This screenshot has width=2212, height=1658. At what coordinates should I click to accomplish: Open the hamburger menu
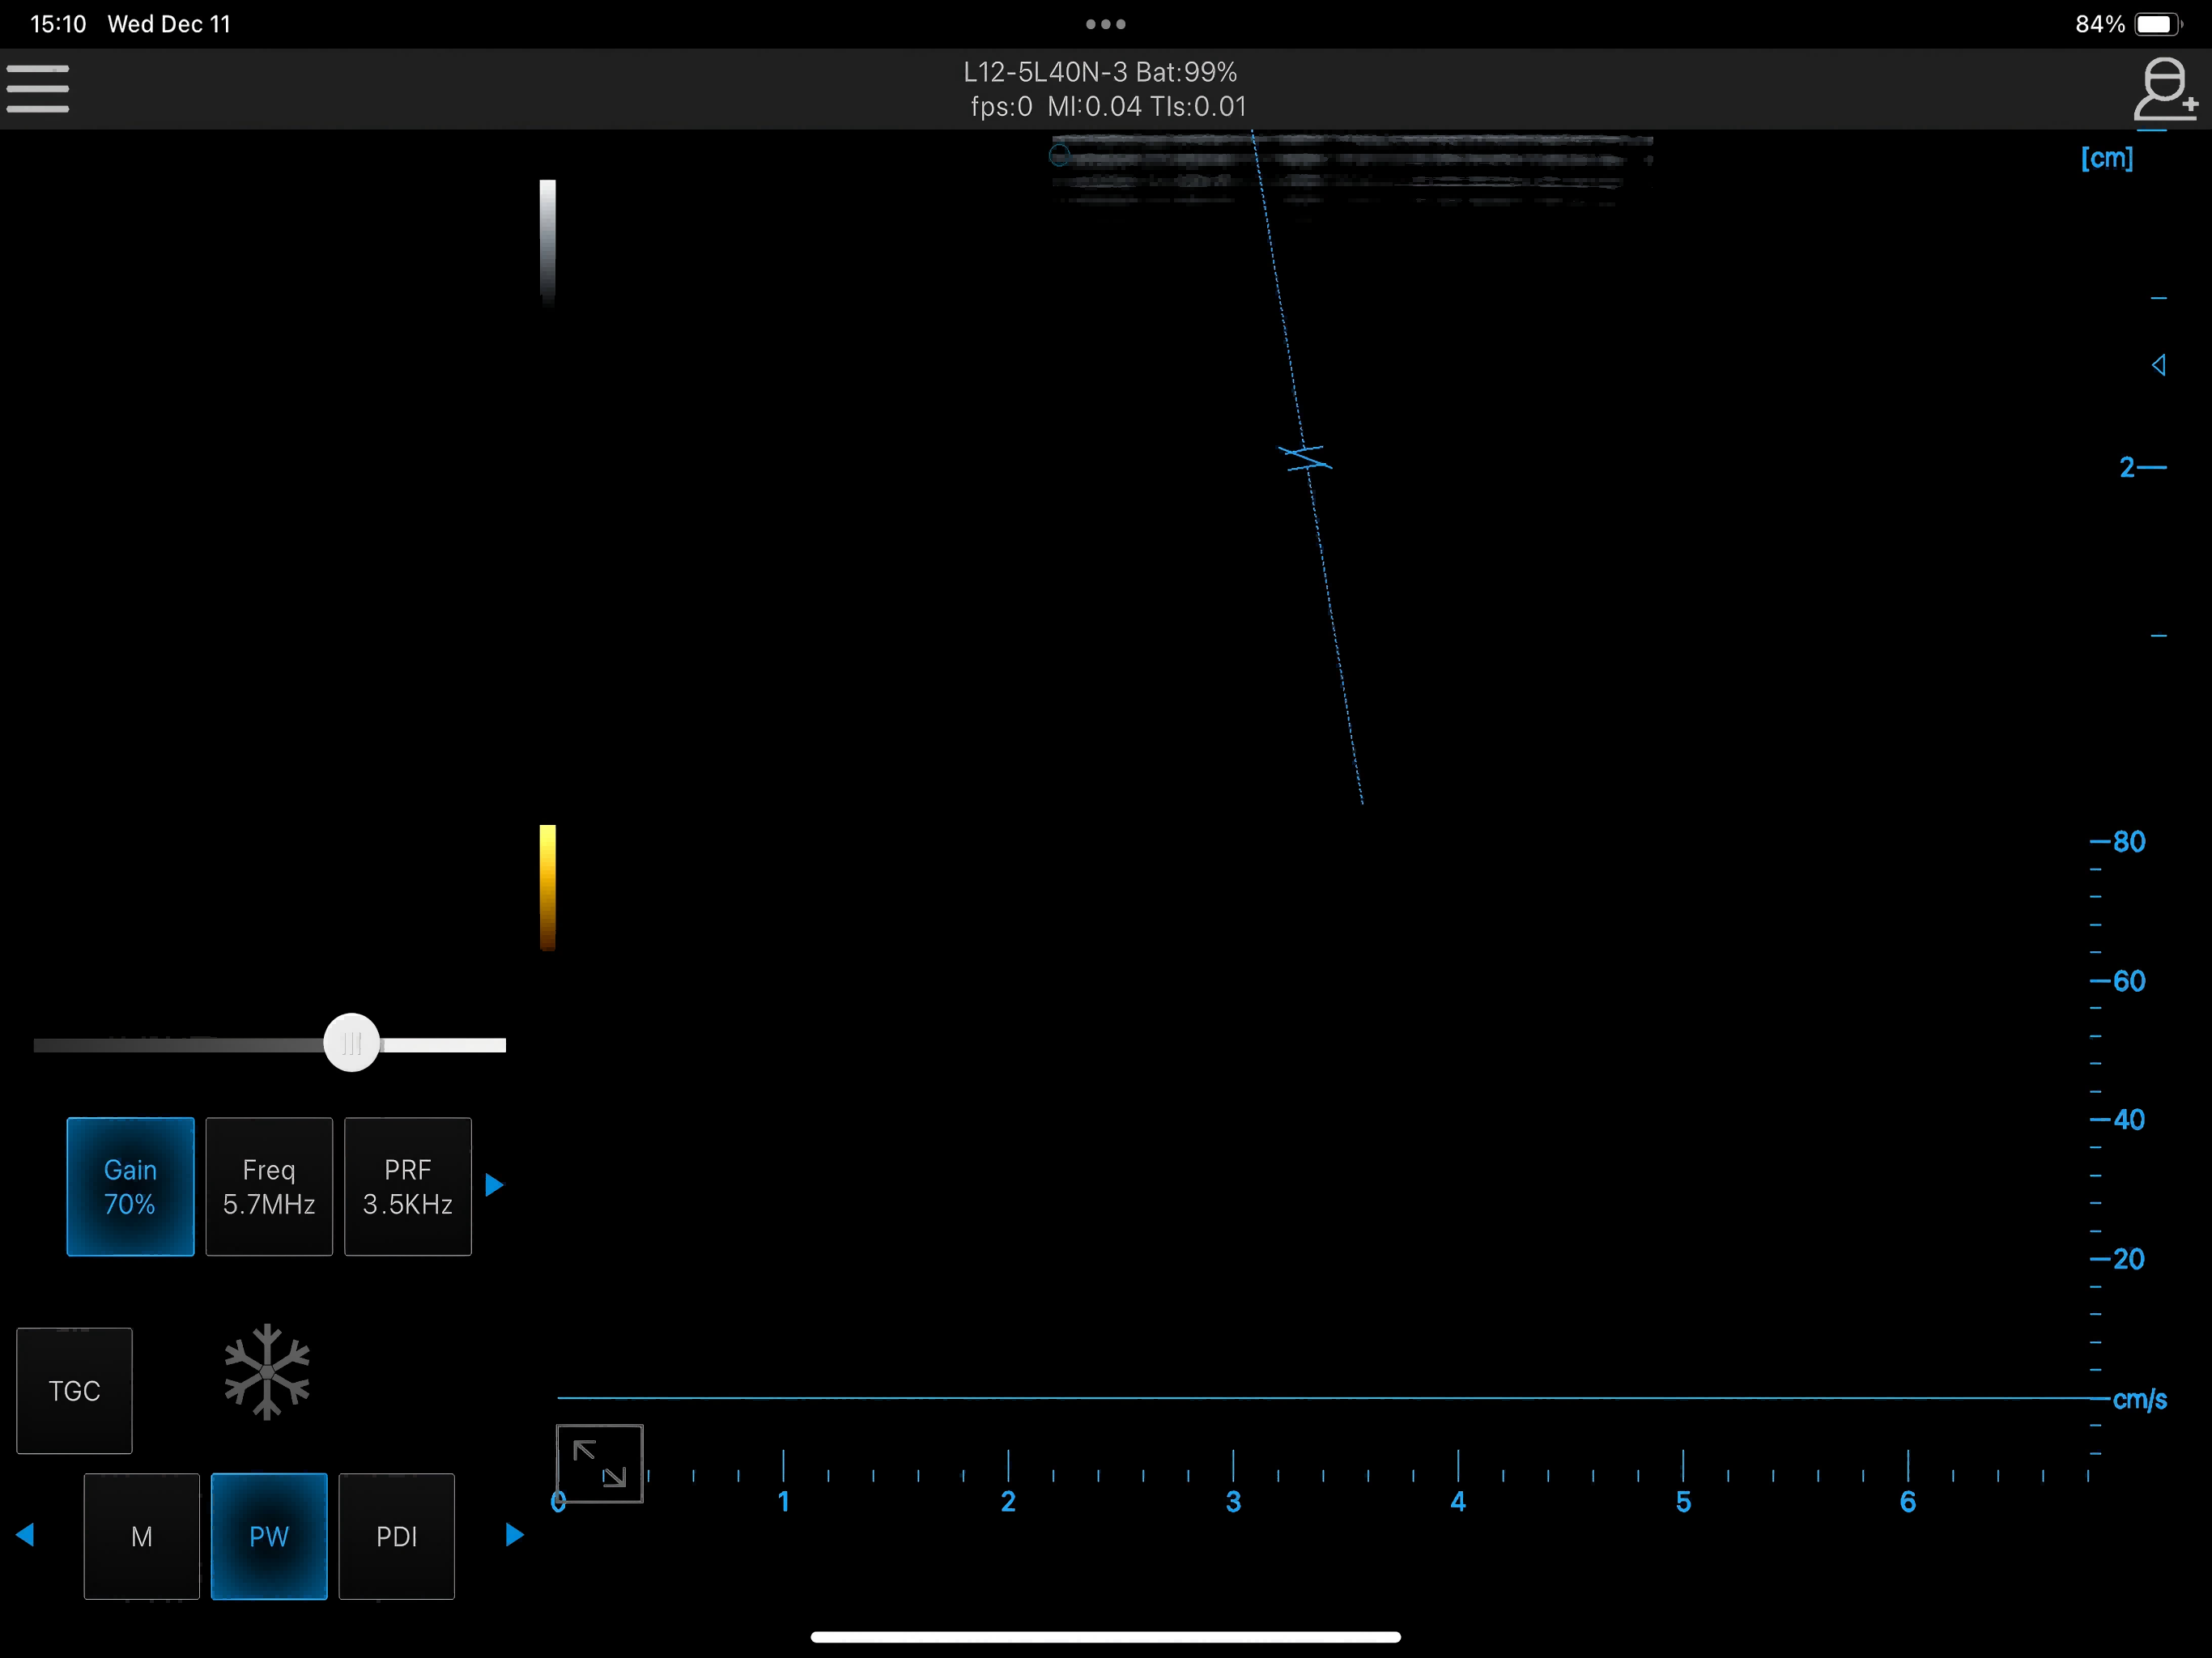pyautogui.click(x=37, y=88)
